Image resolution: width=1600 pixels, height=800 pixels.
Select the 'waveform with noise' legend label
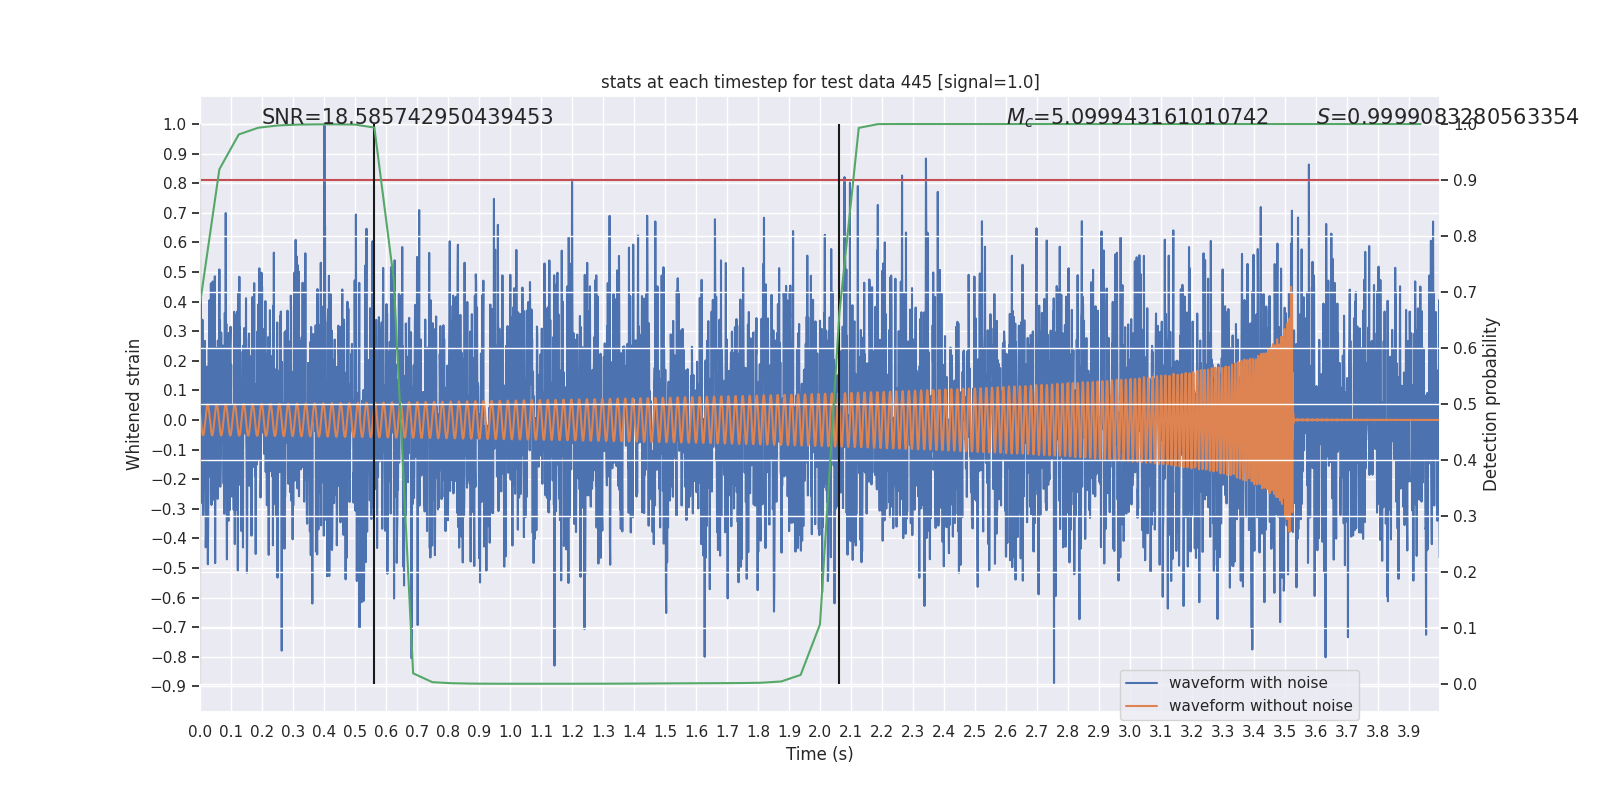pos(1248,683)
